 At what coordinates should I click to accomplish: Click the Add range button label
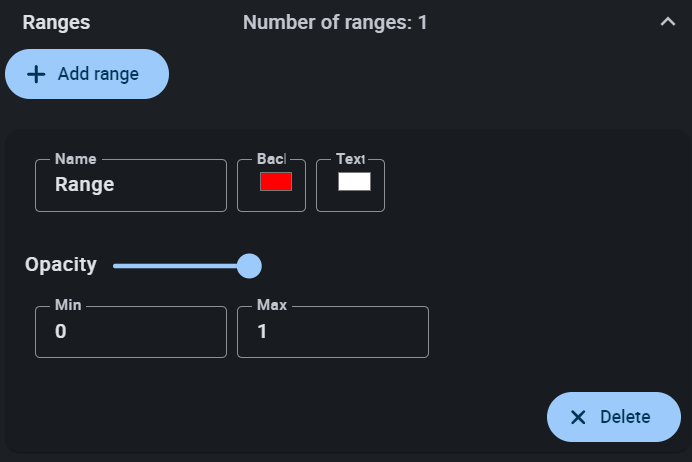tap(98, 74)
